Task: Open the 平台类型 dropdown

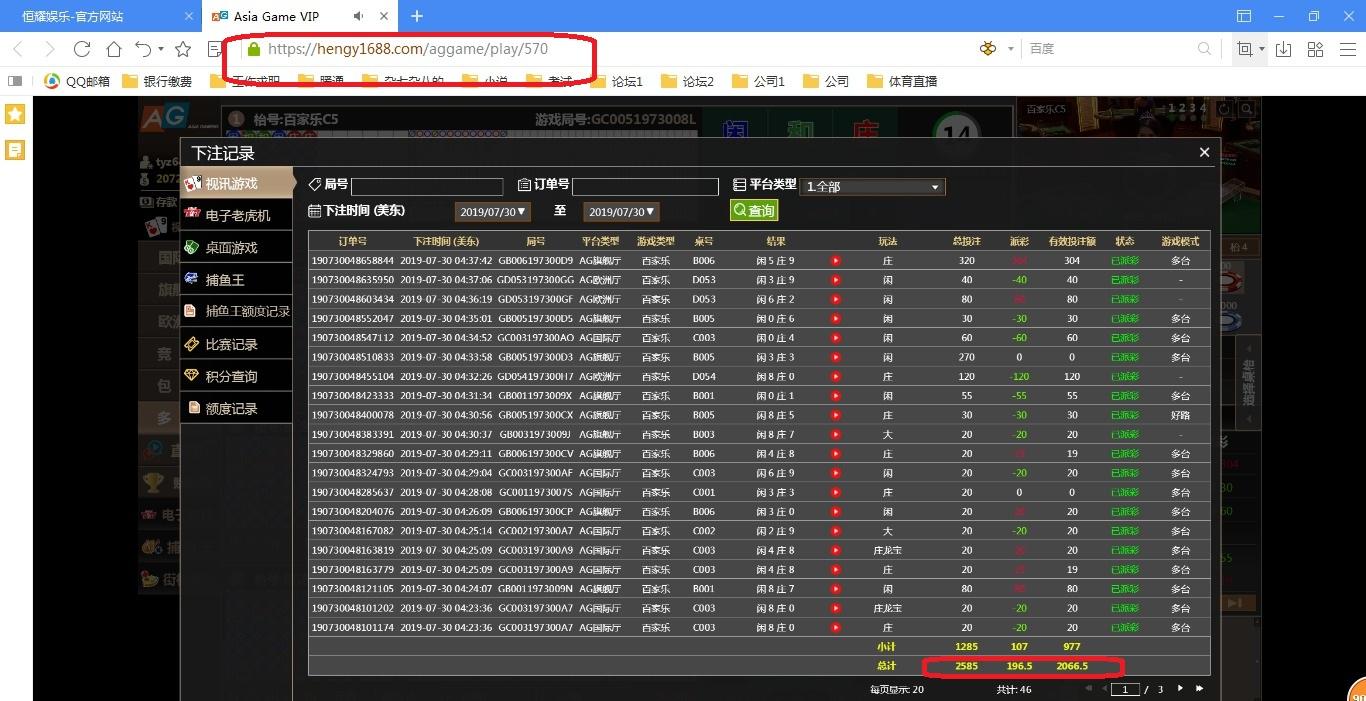Action: (x=872, y=187)
